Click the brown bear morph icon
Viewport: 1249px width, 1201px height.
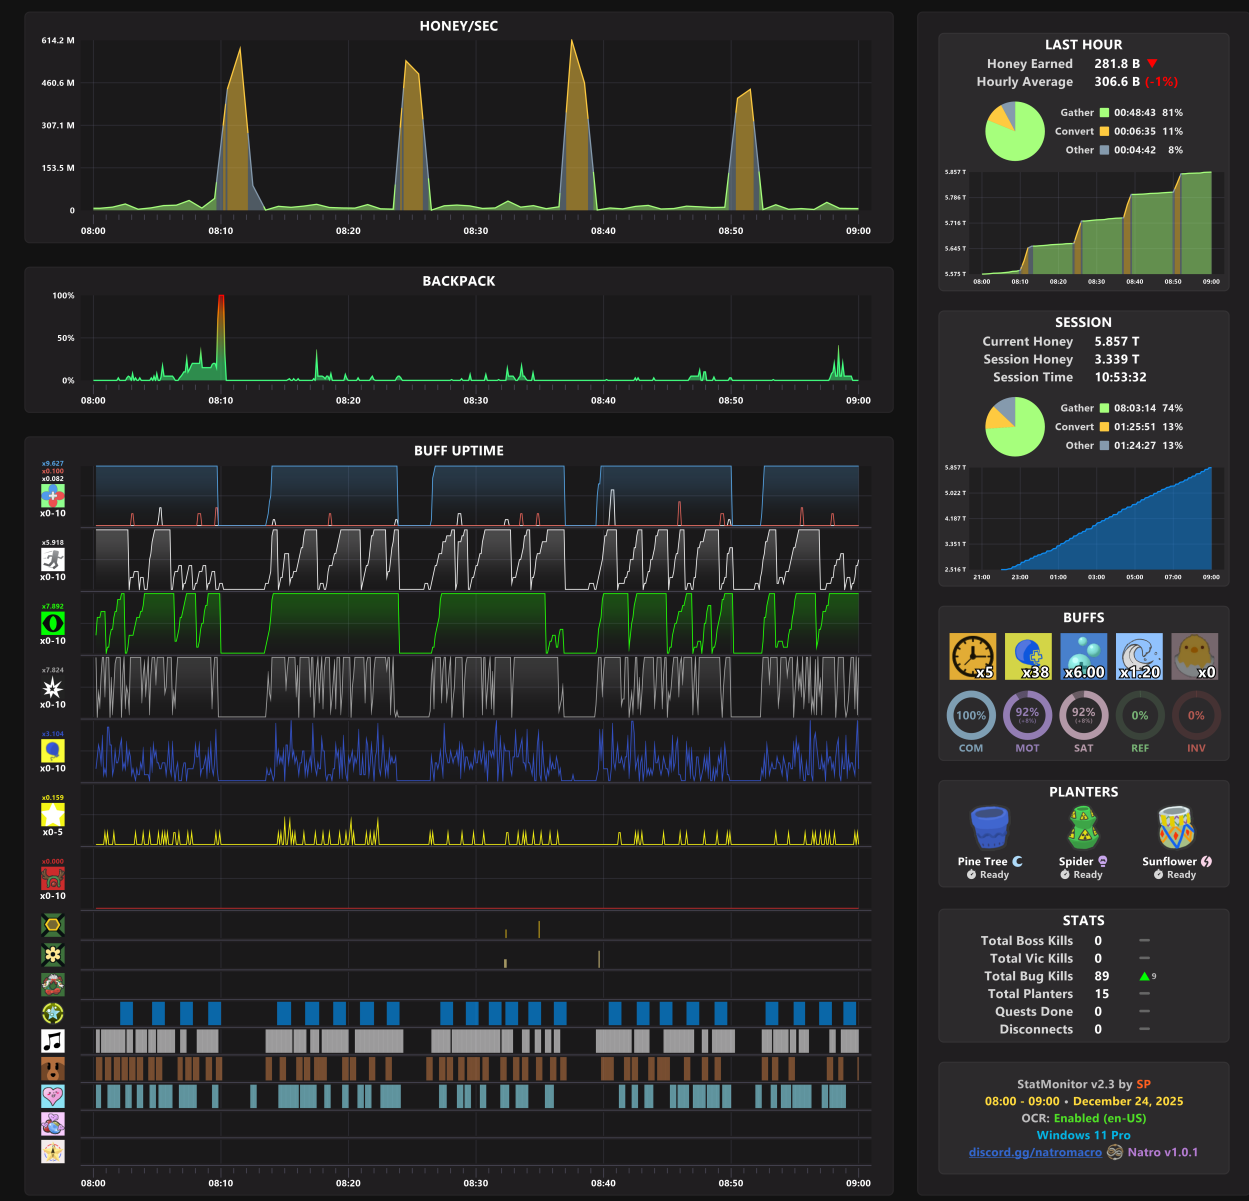coord(53,1069)
